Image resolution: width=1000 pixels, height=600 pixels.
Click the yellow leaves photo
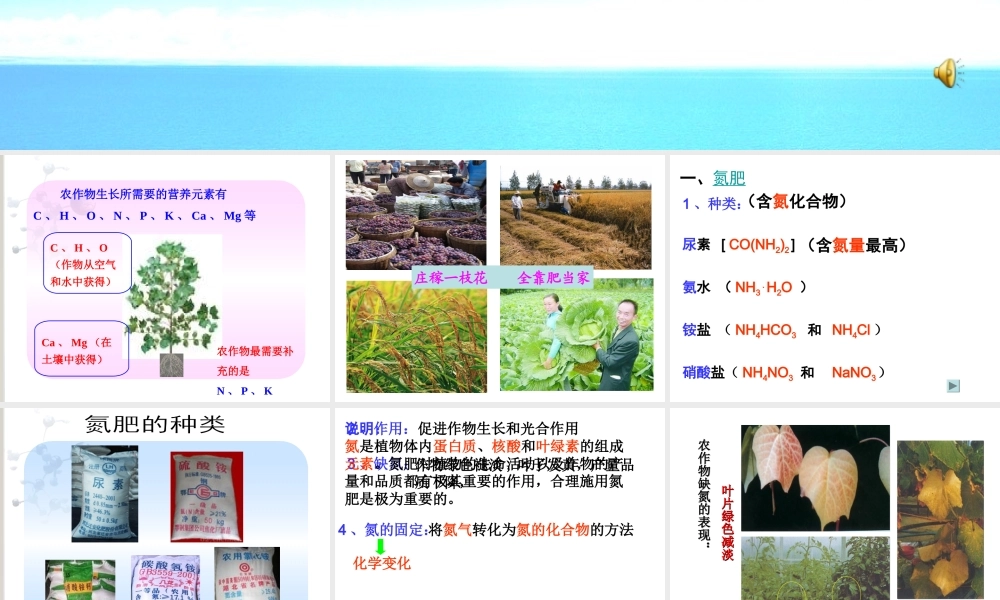click(940, 520)
